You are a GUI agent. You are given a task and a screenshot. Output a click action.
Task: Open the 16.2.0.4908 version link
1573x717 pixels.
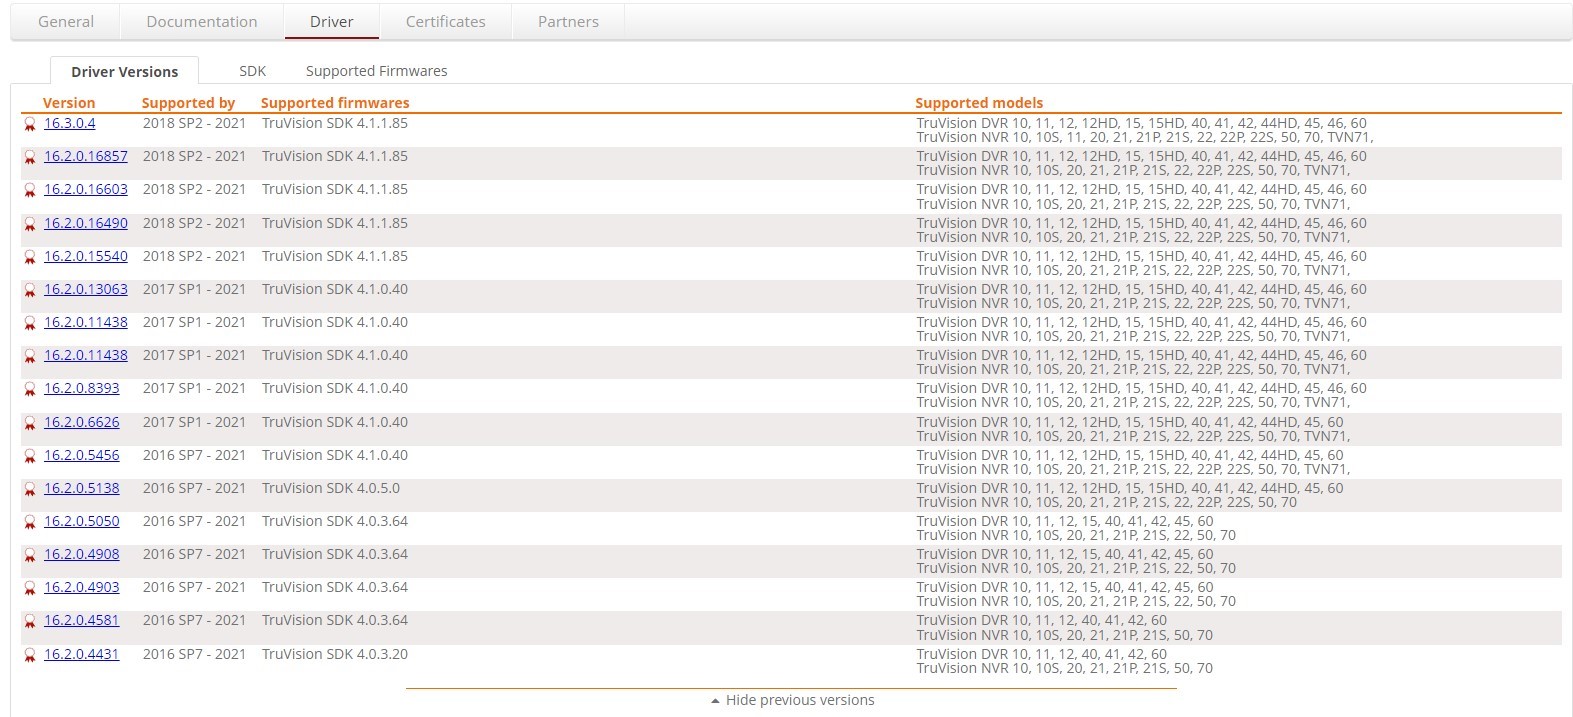pos(82,554)
